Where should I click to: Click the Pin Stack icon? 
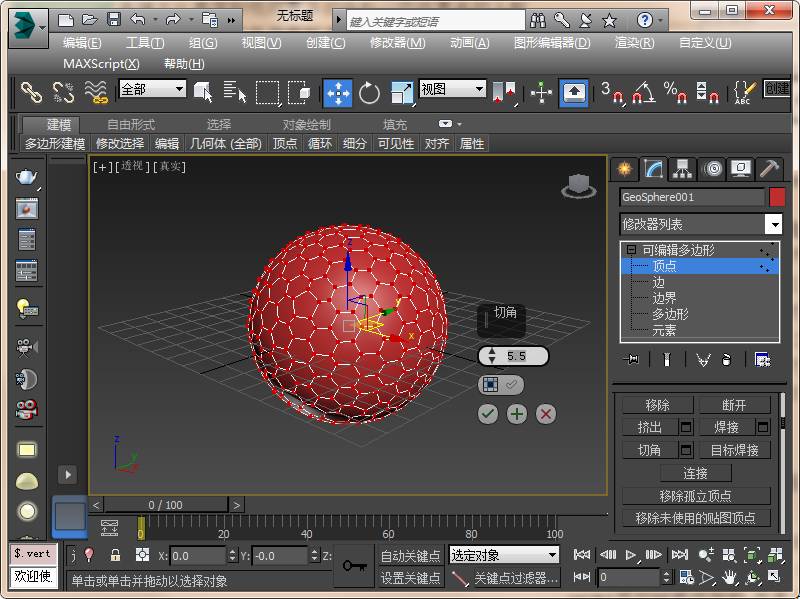tap(631, 360)
